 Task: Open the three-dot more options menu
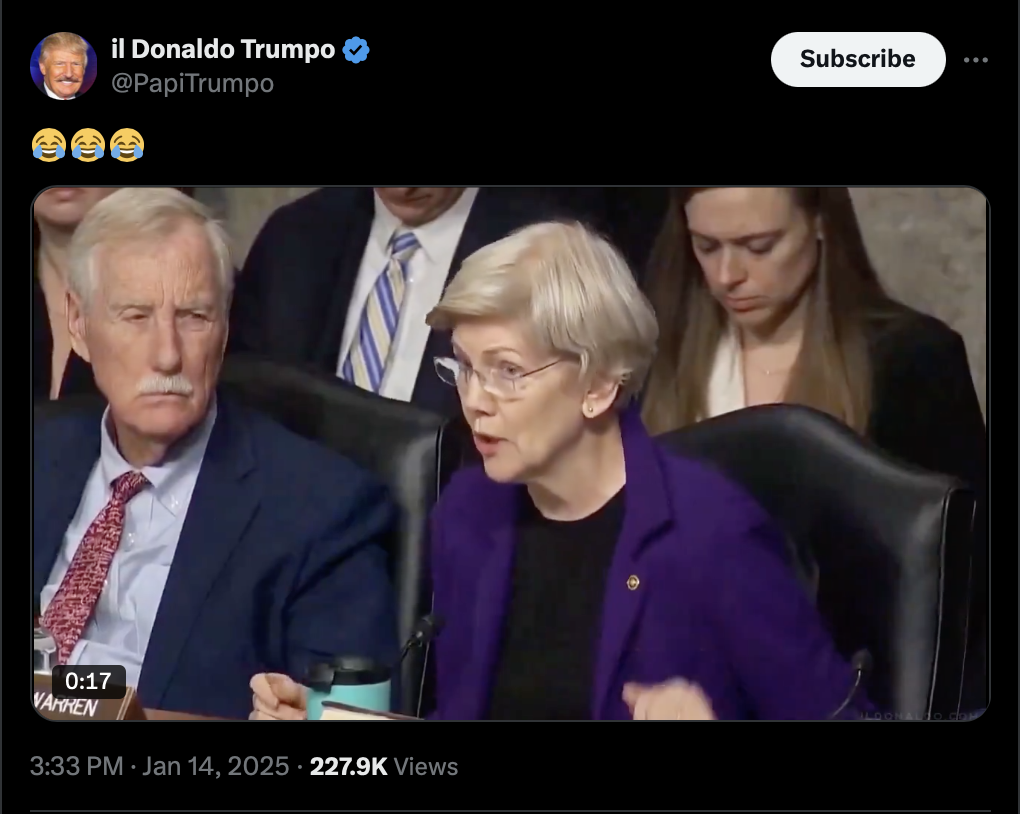coord(976,60)
